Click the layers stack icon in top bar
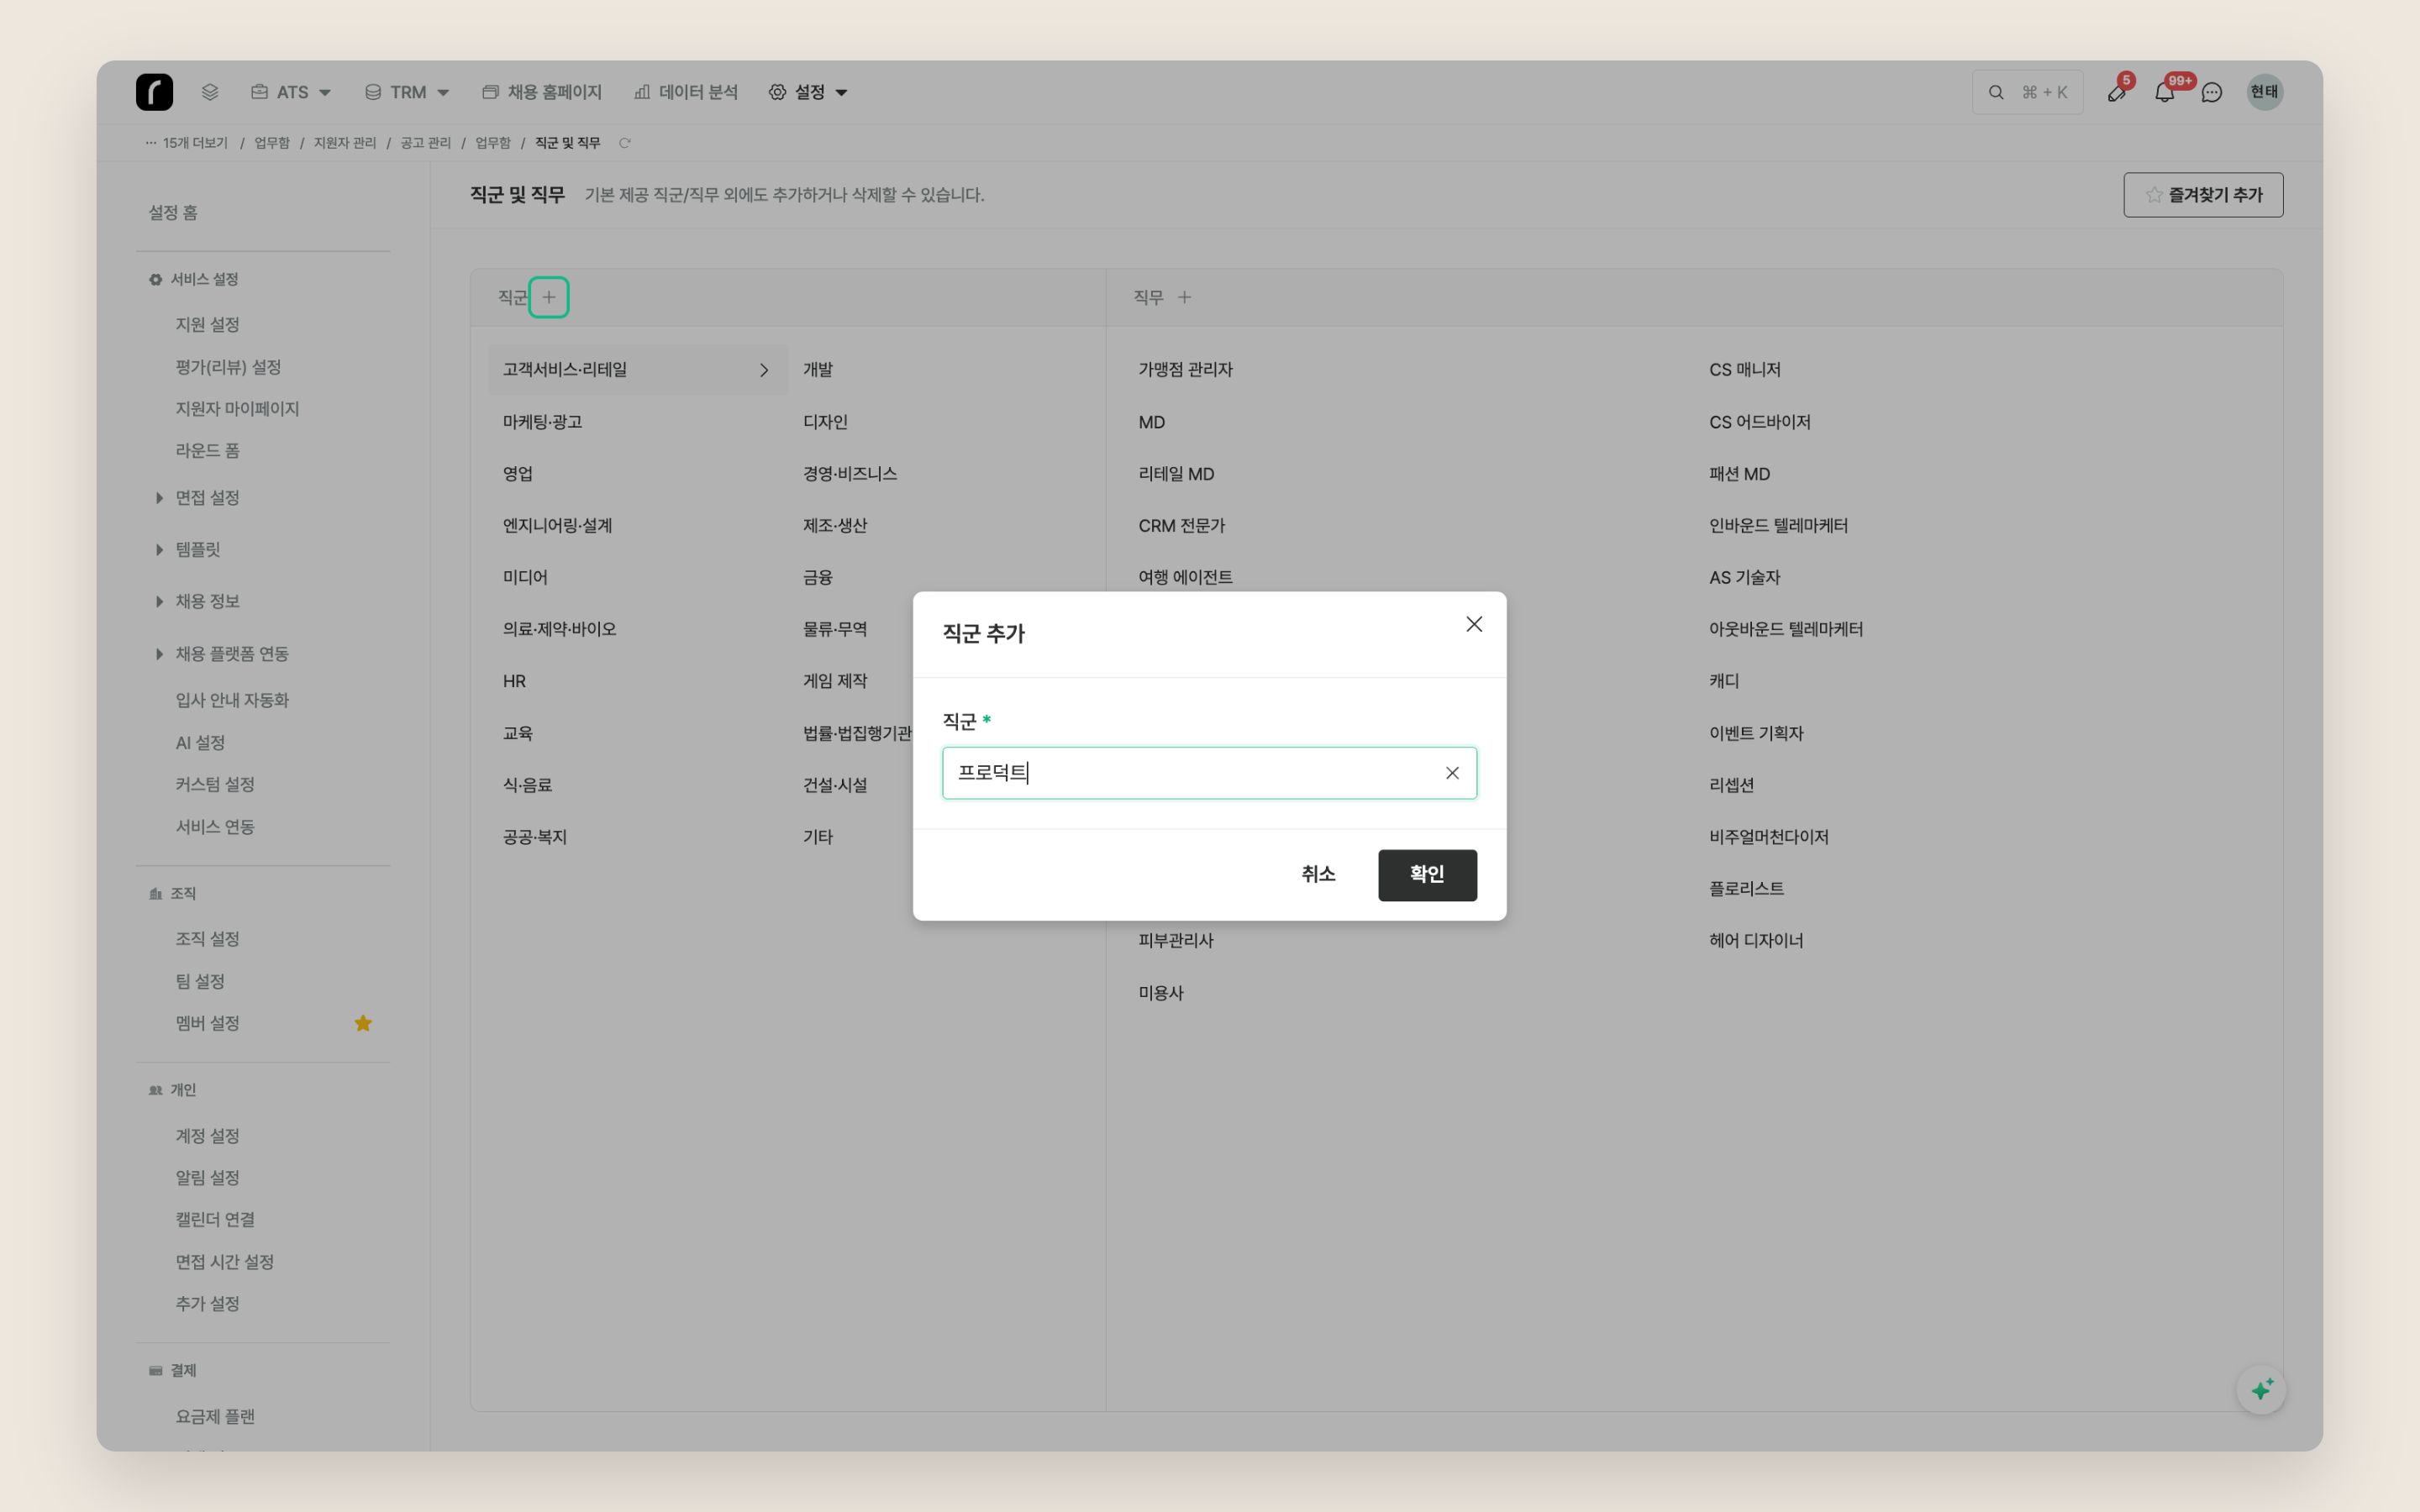This screenshot has width=2420, height=1512. tap(209, 92)
